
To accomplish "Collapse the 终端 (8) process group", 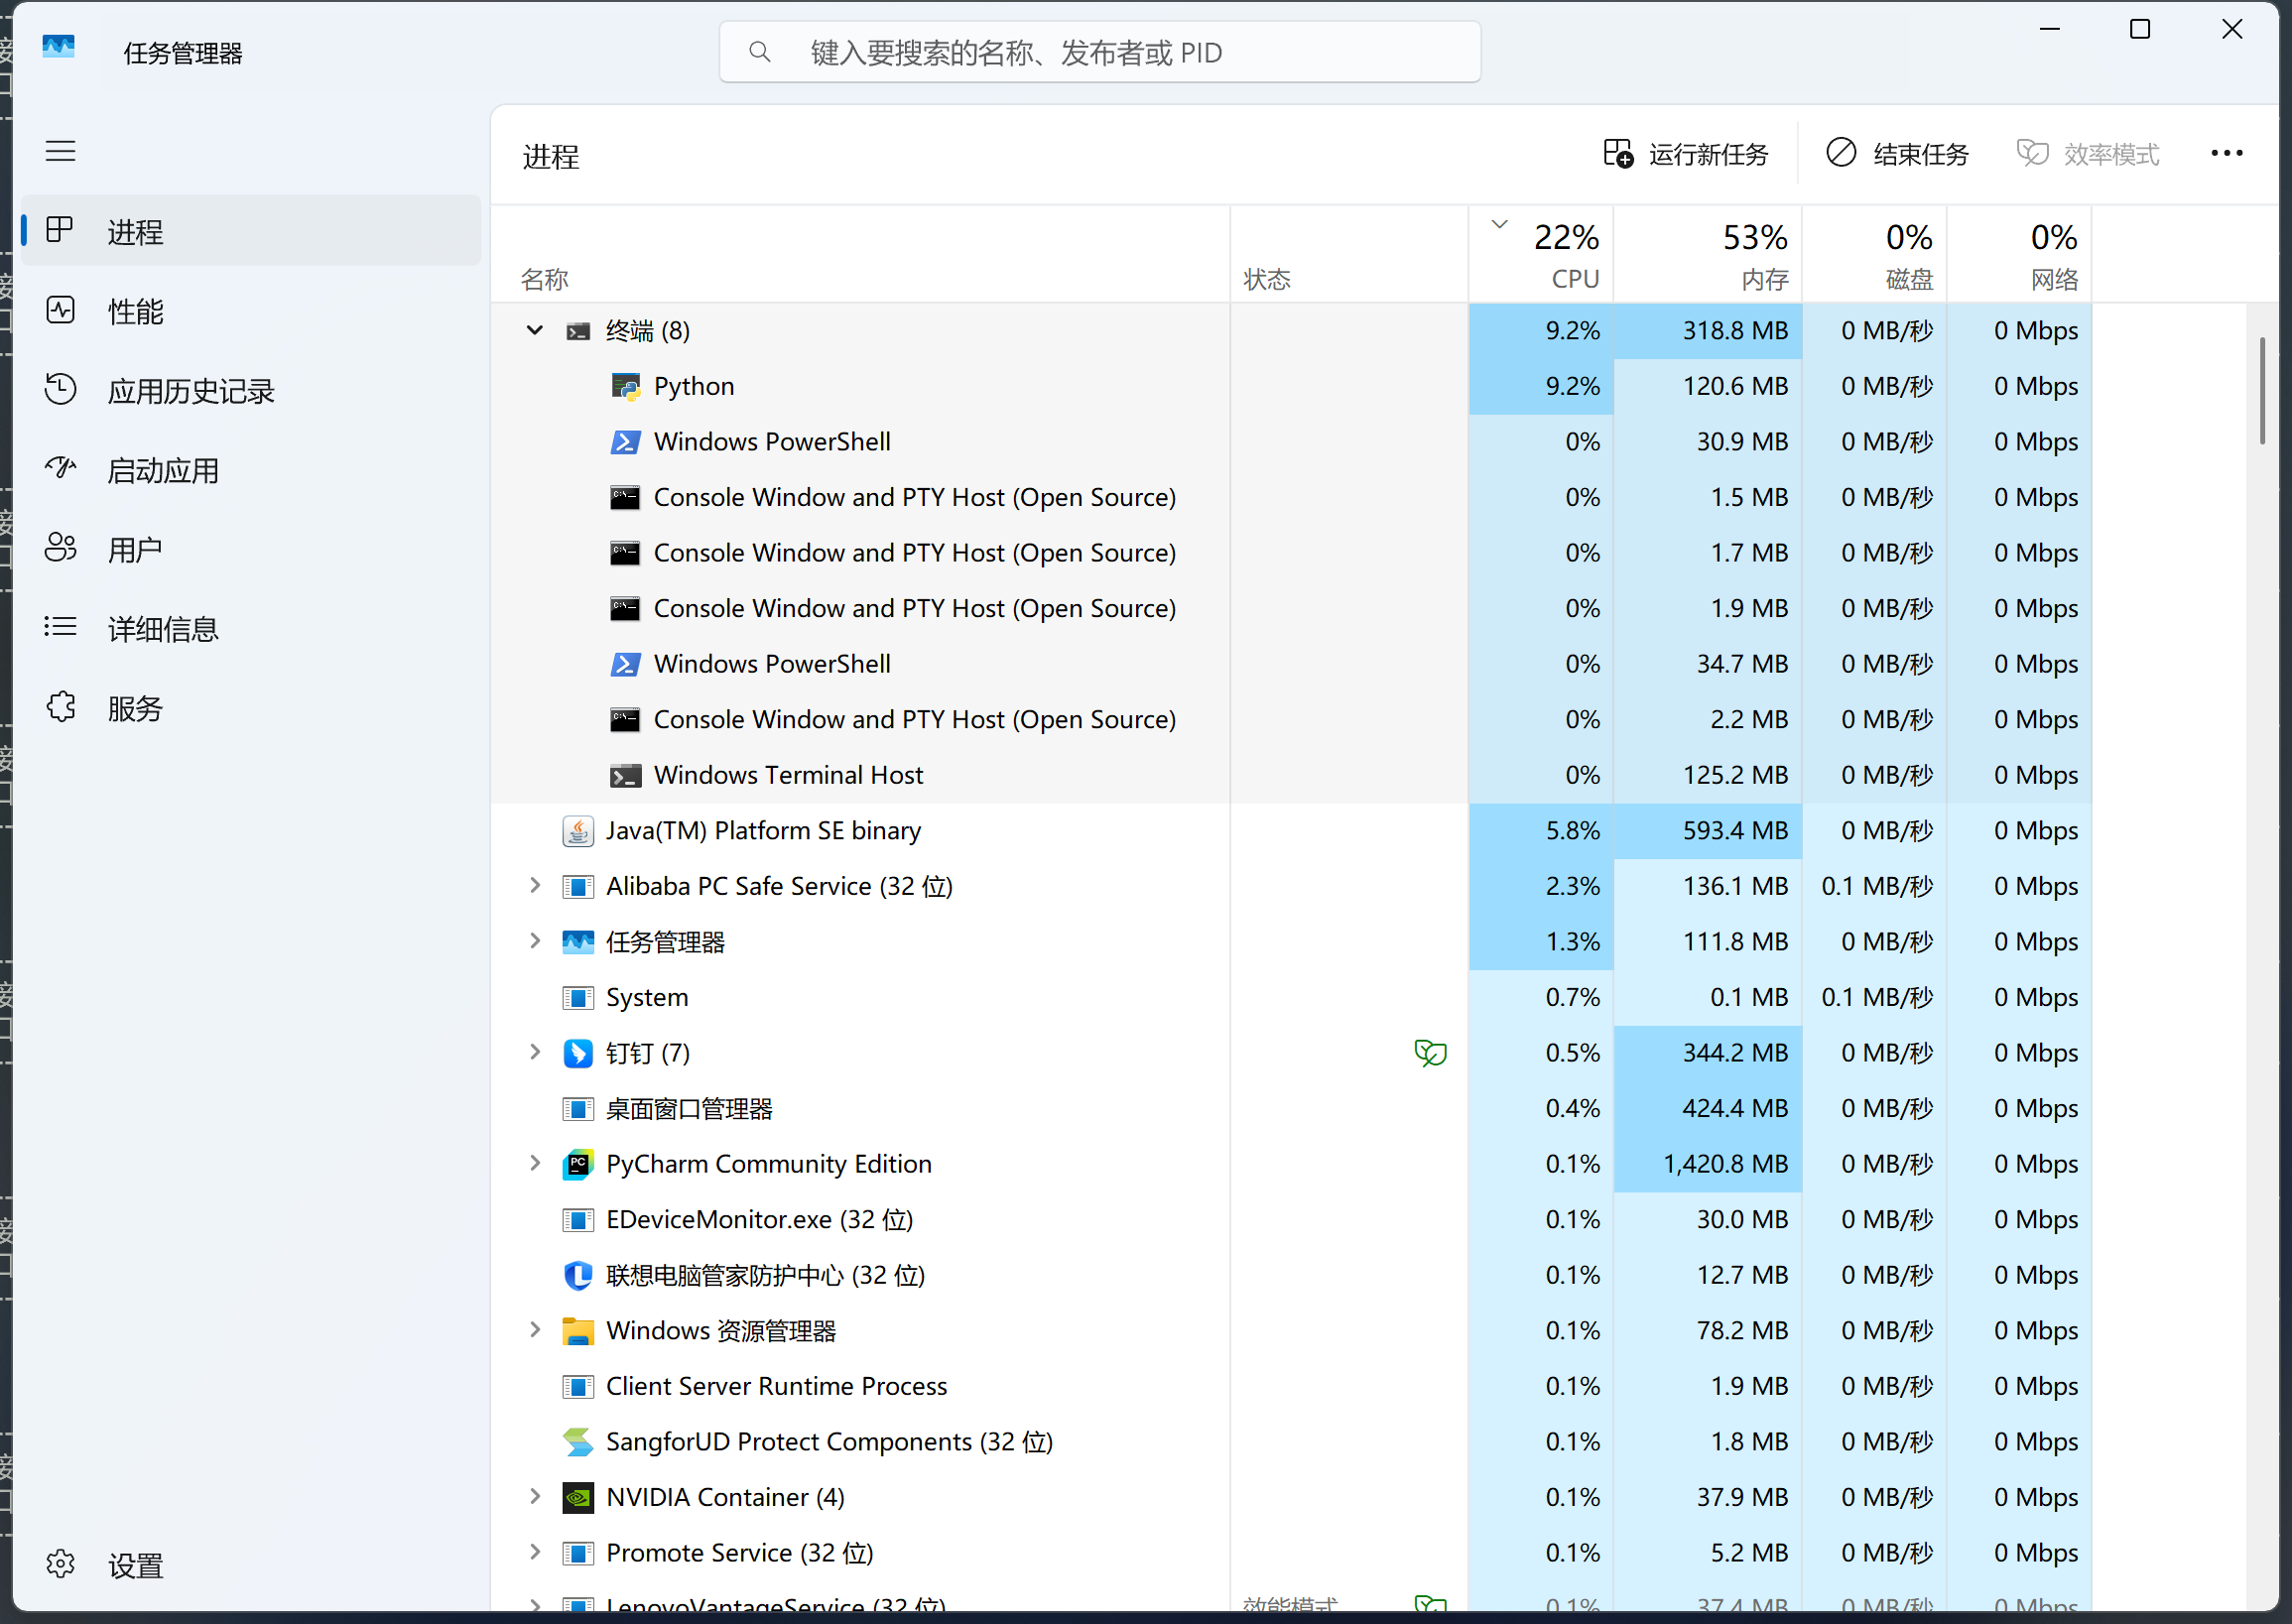I will [x=535, y=330].
